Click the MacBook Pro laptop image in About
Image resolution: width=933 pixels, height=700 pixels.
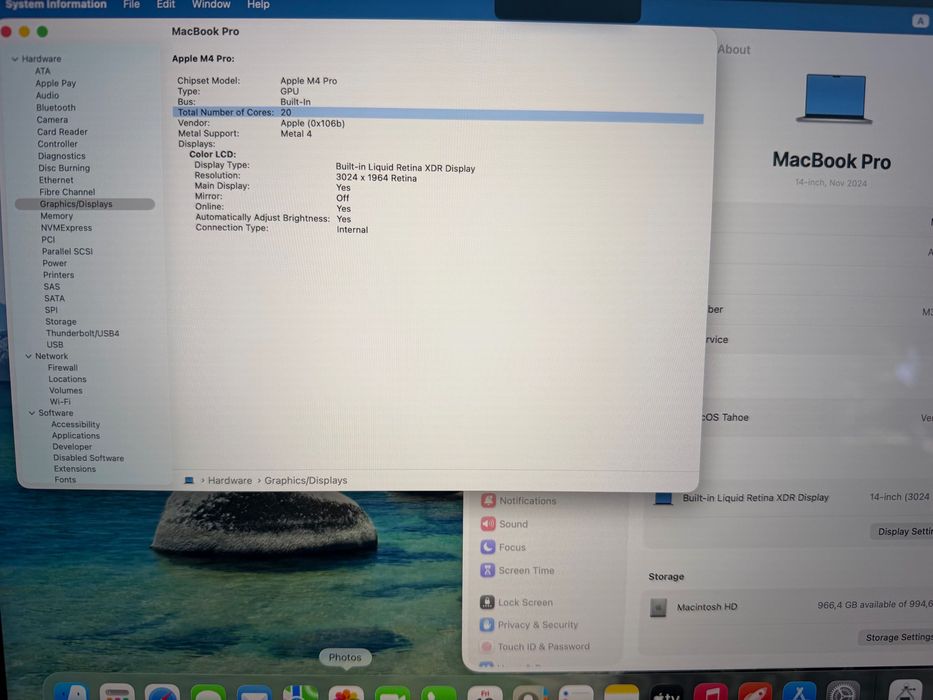click(834, 98)
